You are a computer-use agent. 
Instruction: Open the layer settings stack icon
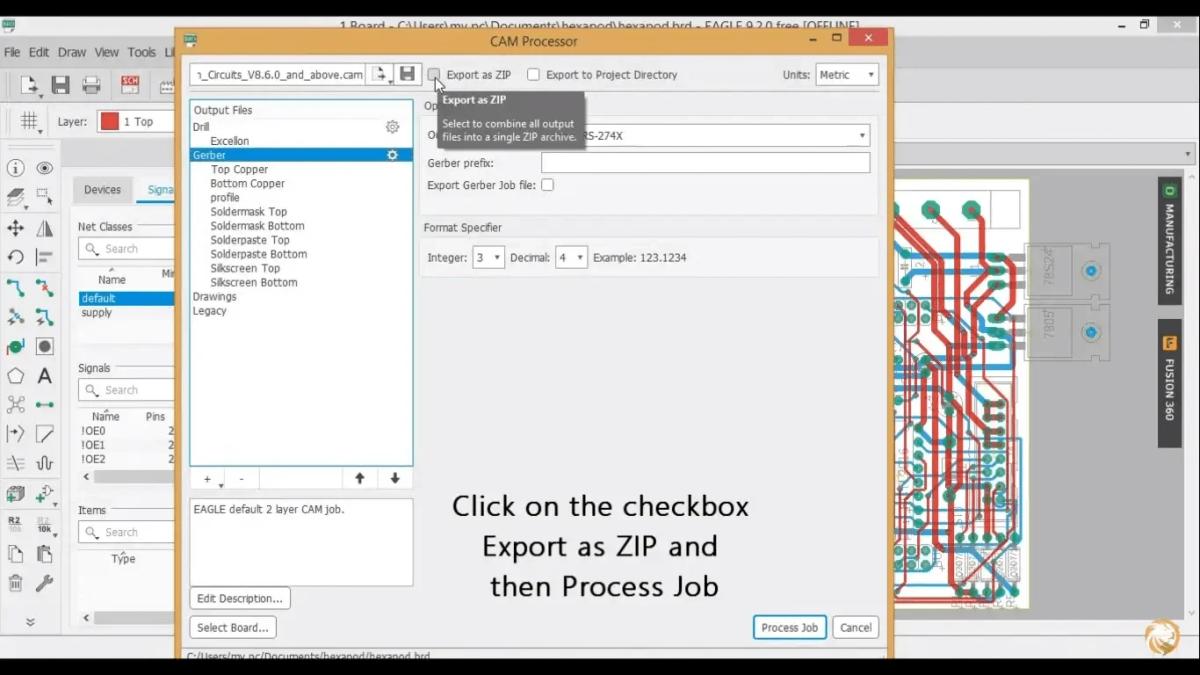(x=15, y=197)
